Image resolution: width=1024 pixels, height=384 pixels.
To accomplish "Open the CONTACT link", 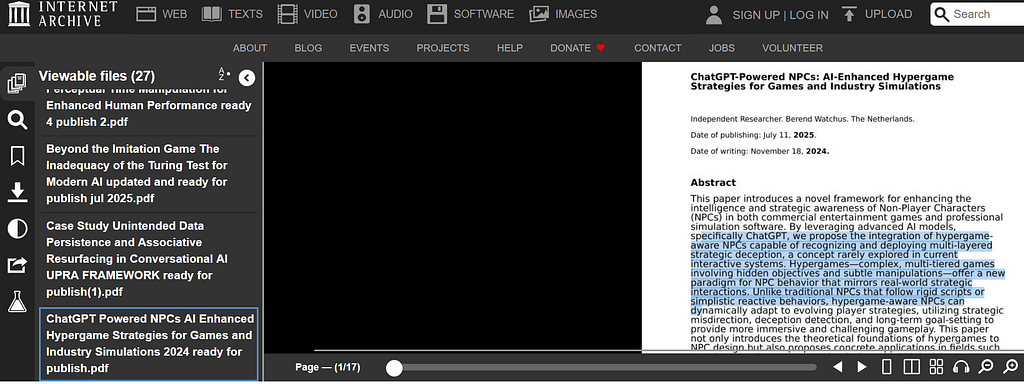I will [658, 48].
